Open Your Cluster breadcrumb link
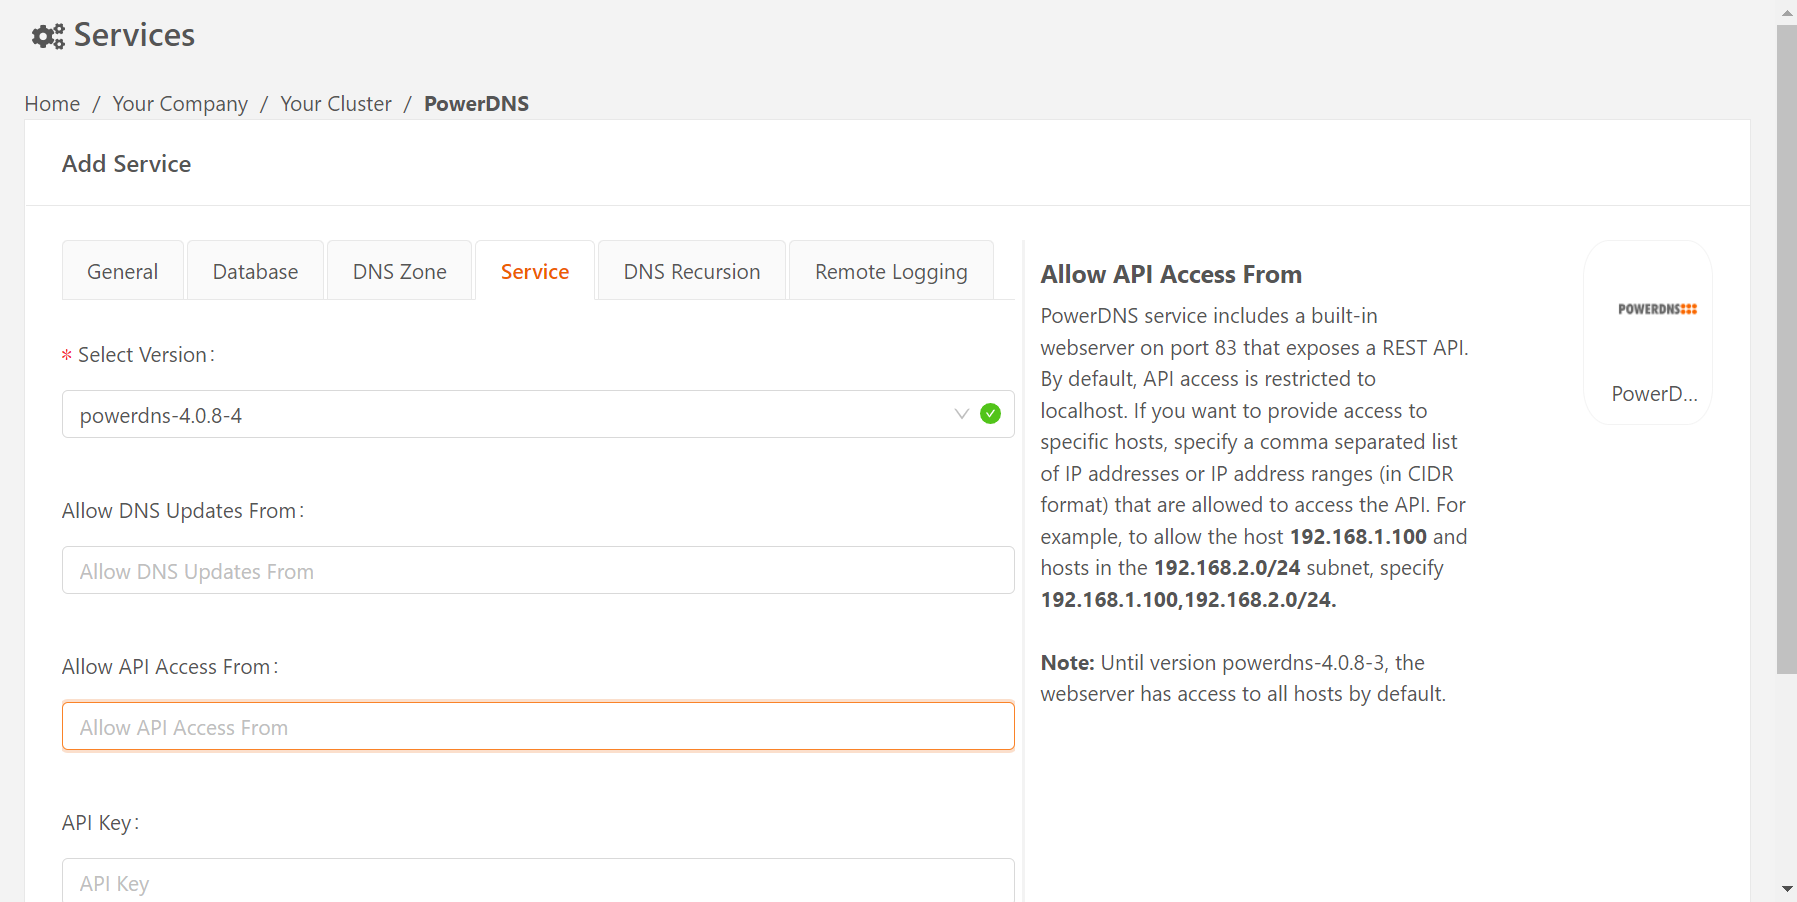The width and height of the screenshot is (1797, 902). 336,104
